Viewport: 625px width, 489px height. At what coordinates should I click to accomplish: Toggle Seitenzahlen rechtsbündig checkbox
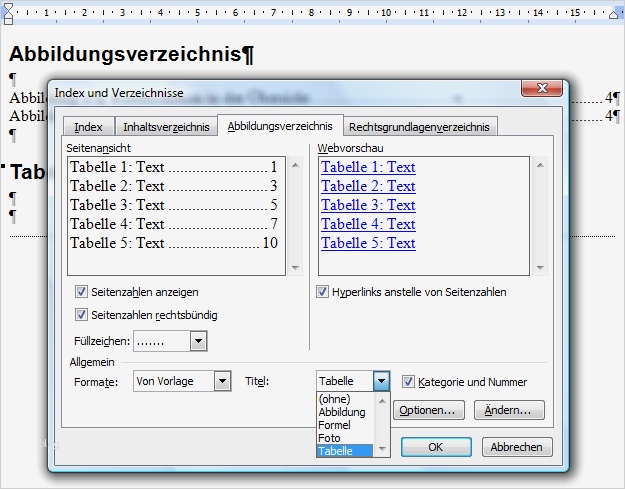coord(81,315)
